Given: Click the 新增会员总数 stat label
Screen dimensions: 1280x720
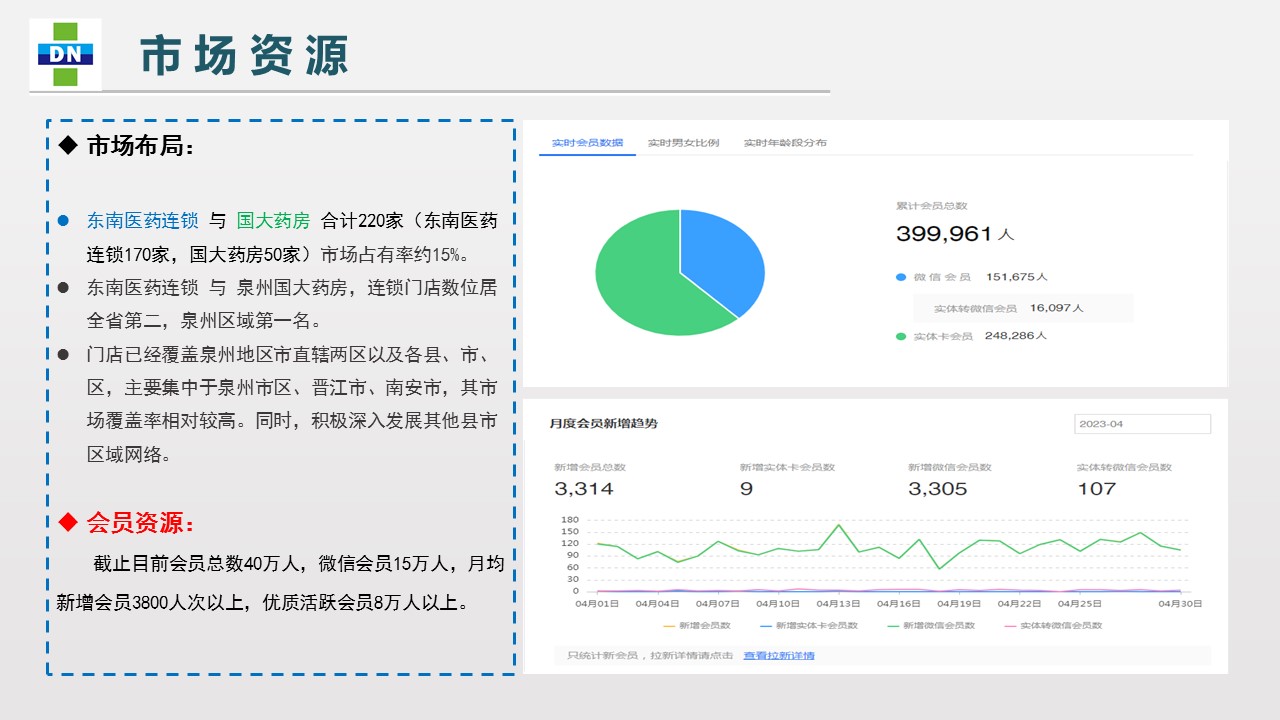Looking at the screenshot, I should 590,467.
